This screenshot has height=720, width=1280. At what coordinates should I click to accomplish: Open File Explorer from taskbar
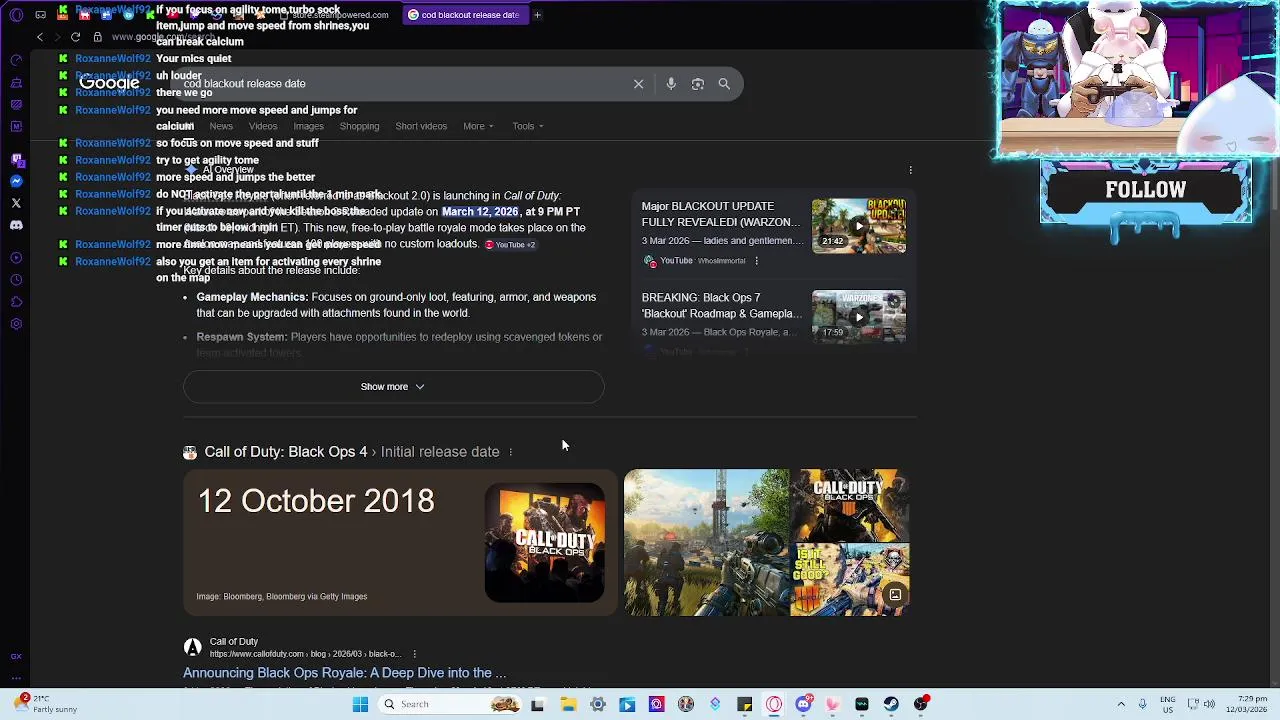point(568,704)
